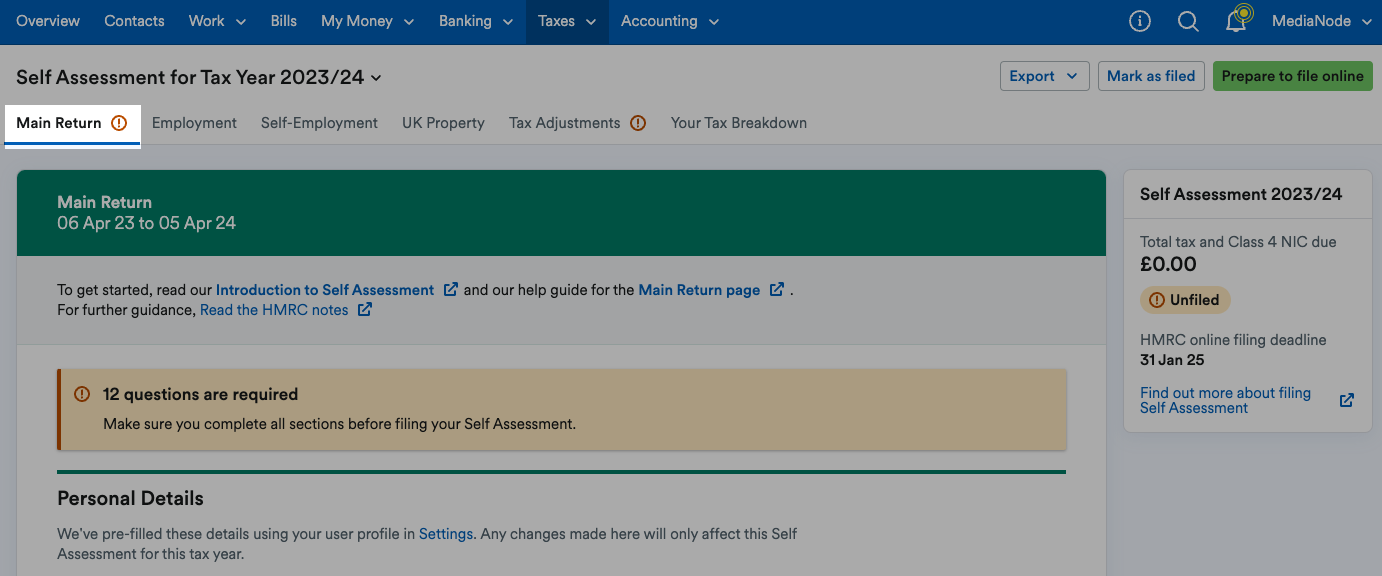Click the Mark as filed button
Viewport: 1382px width, 576px height.
1151,76
